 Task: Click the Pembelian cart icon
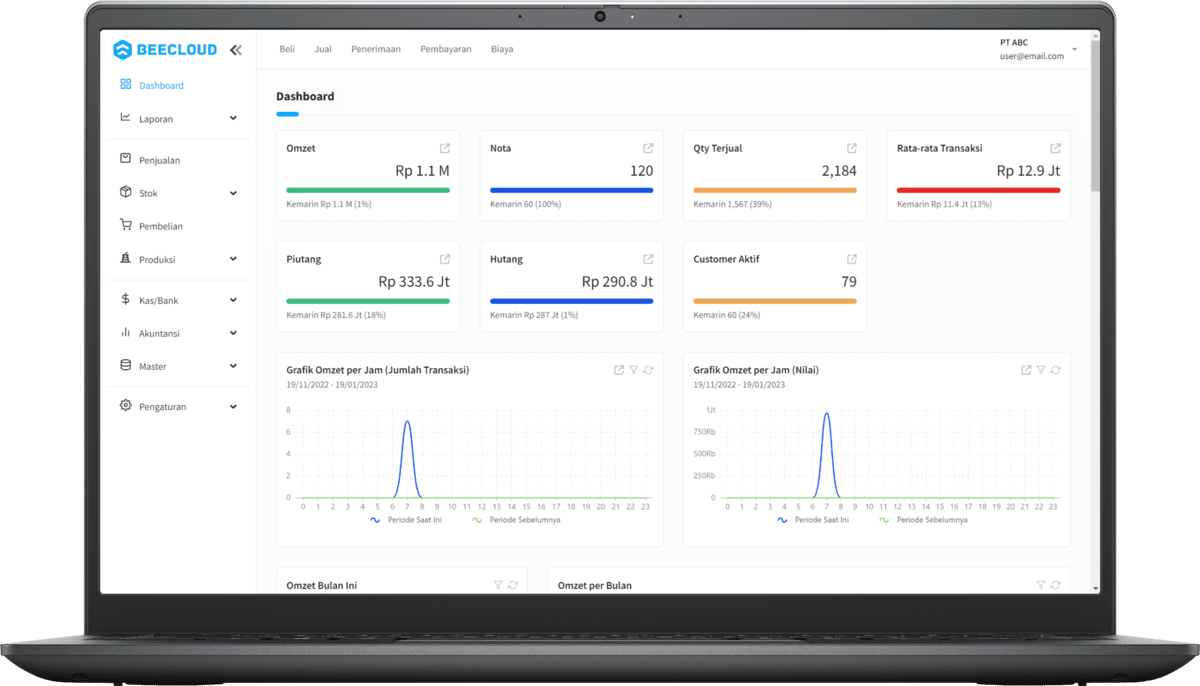(x=125, y=225)
